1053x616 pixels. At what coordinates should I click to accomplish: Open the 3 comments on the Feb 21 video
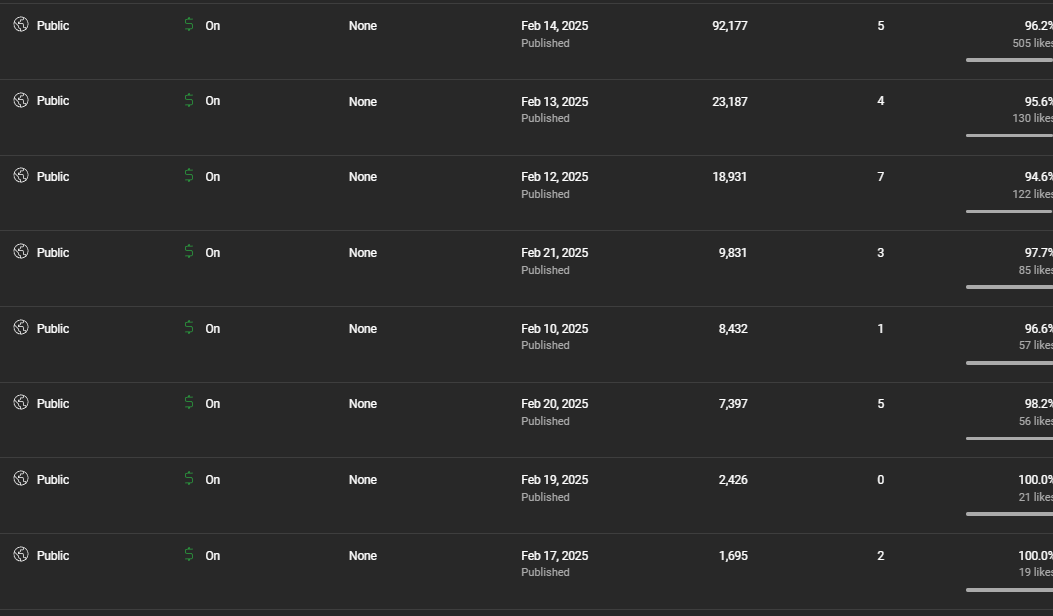(880, 253)
